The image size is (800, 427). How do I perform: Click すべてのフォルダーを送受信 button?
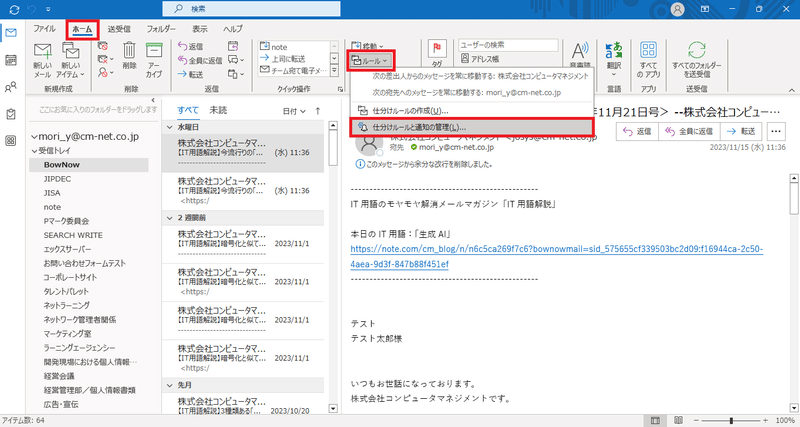click(696, 61)
